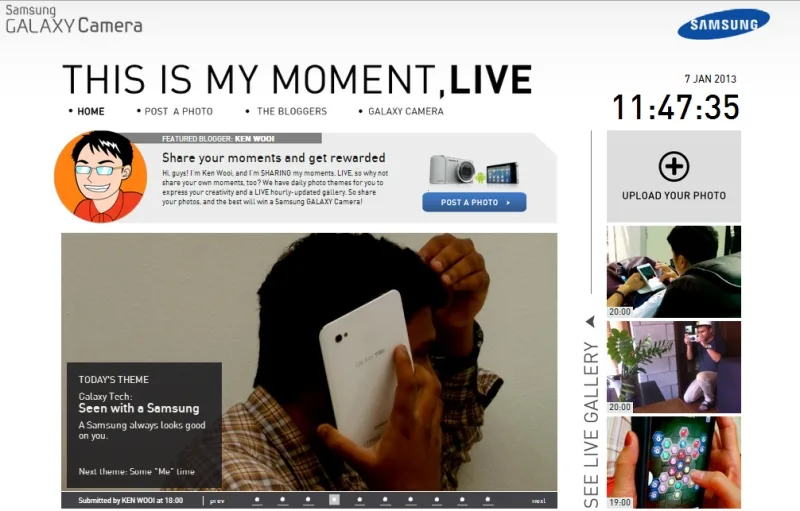This screenshot has width=800, height=511.
Task: Click the plus icon to upload a photo
Action: (x=673, y=166)
